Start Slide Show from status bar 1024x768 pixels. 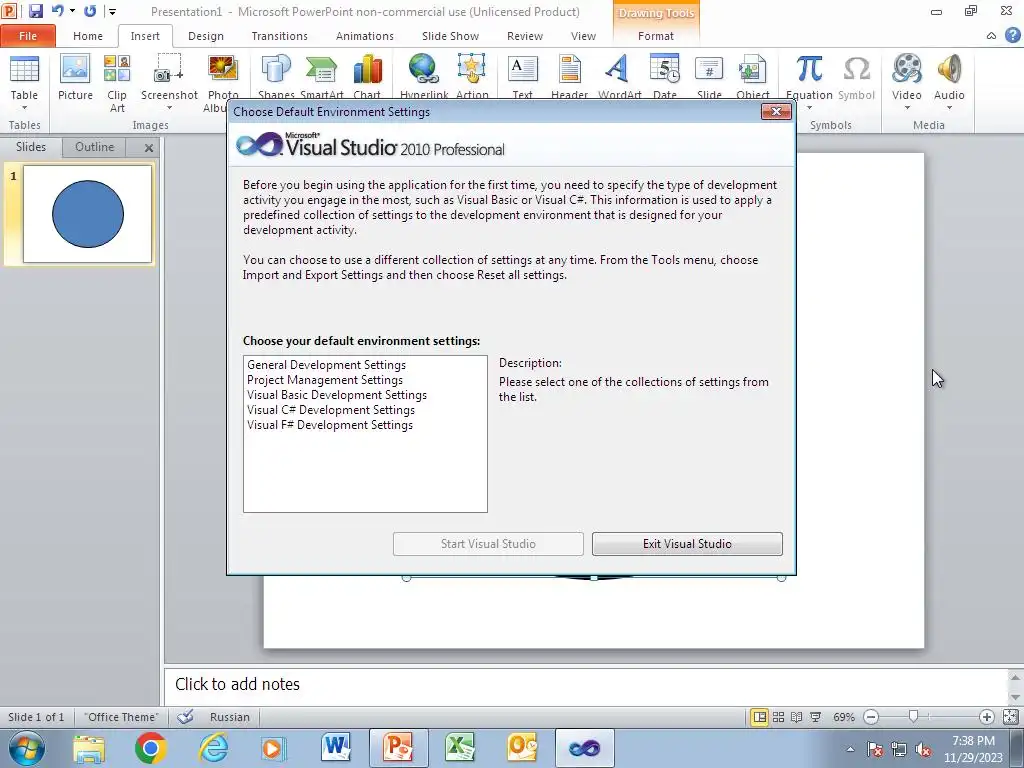(816, 717)
